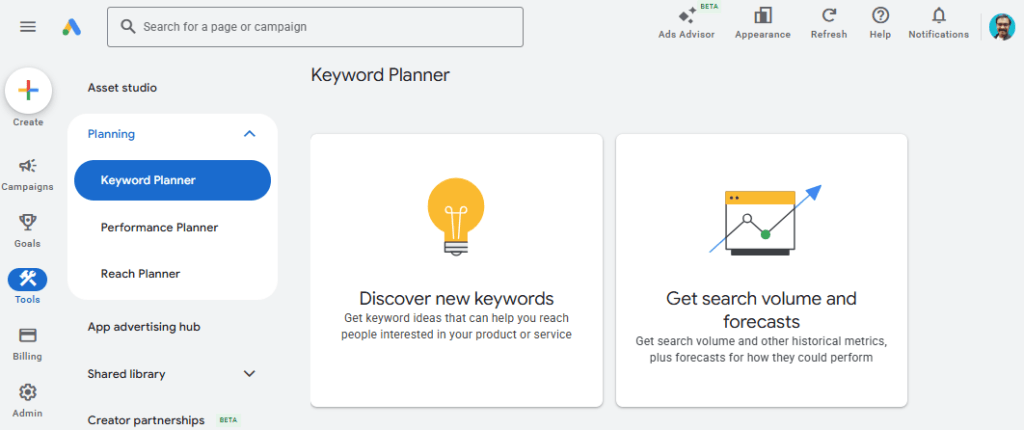Open the hamburger main menu

(28, 27)
